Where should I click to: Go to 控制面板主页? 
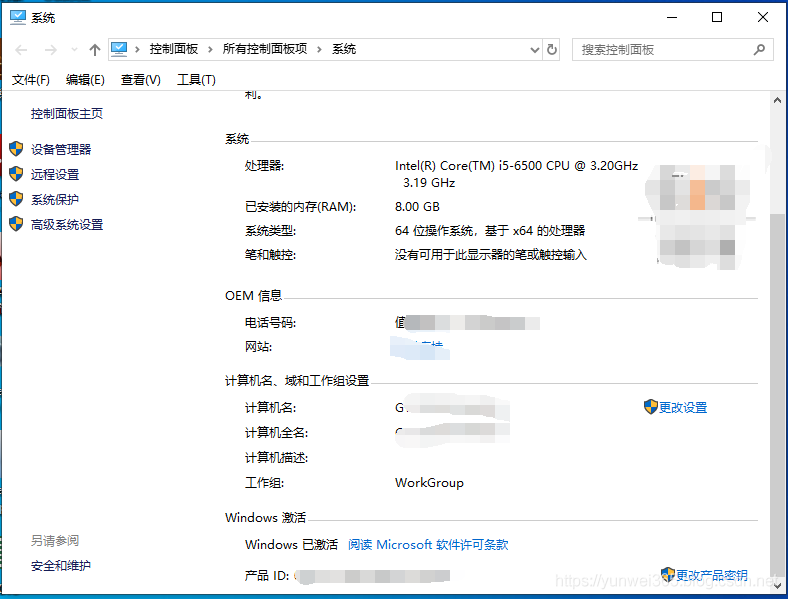coord(67,114)
